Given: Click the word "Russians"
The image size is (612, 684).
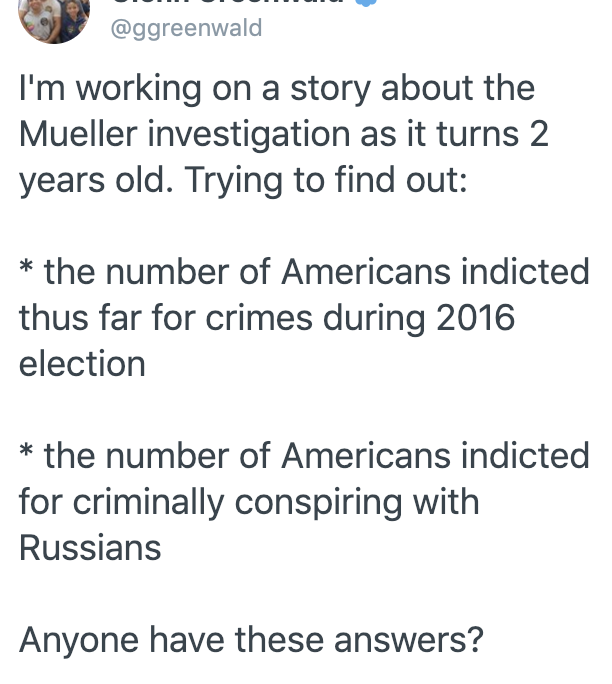Looking at the screenshot, I should [90, 547].
